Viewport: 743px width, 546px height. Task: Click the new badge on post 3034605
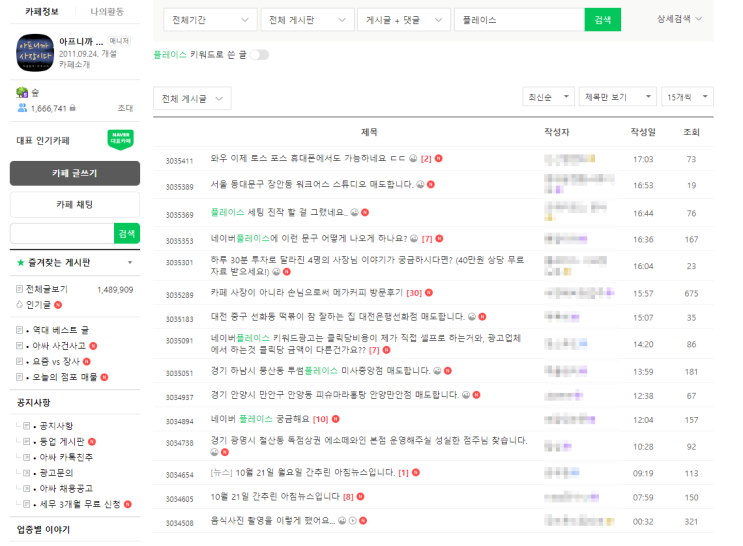(360, 496)
